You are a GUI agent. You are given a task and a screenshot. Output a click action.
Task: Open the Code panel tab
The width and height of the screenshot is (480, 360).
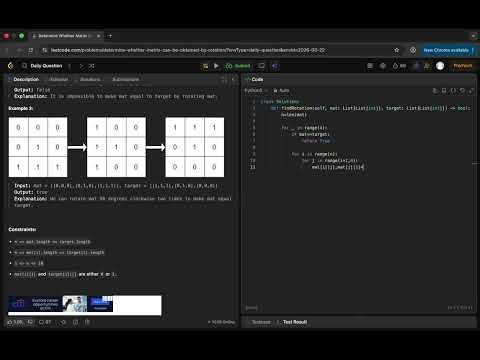pos(254,79)
